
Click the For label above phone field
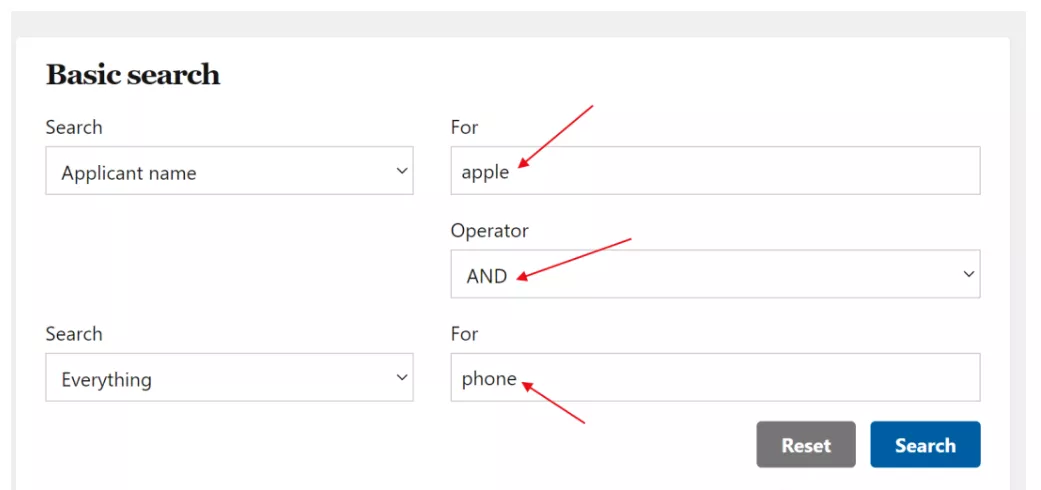coord(464,333)
